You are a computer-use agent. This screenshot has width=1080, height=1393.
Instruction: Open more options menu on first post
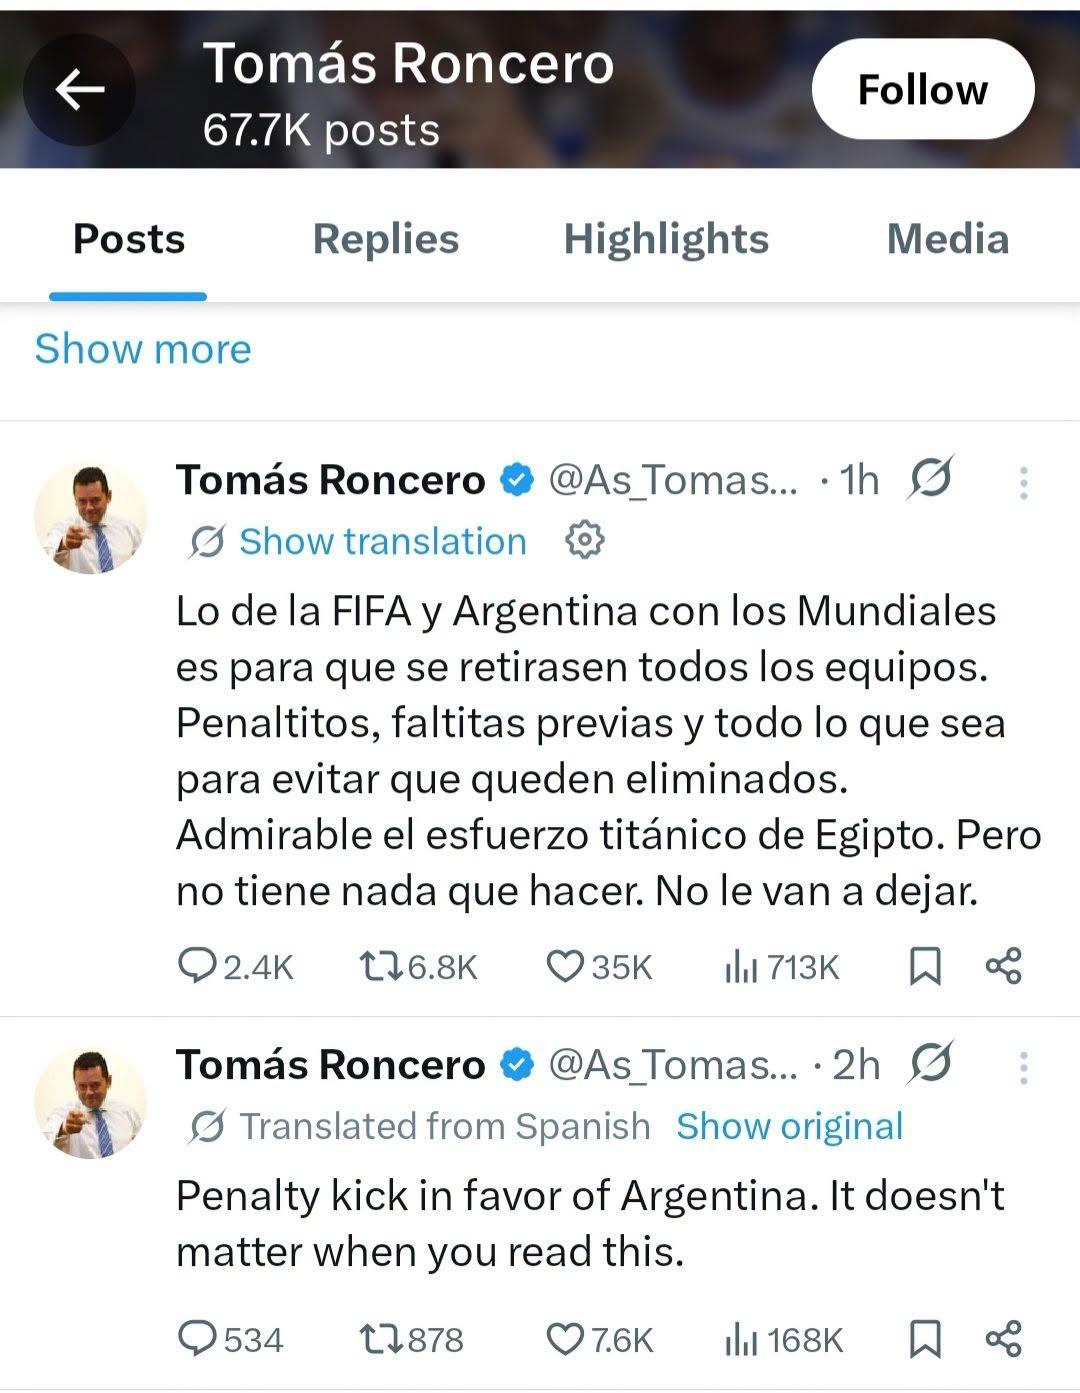click(1023, 483)
